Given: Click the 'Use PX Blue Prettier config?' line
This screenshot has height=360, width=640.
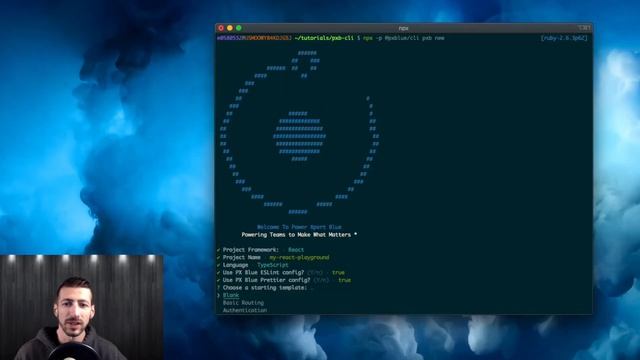Looking at the screenshot, I should click(x=284, y=280).
